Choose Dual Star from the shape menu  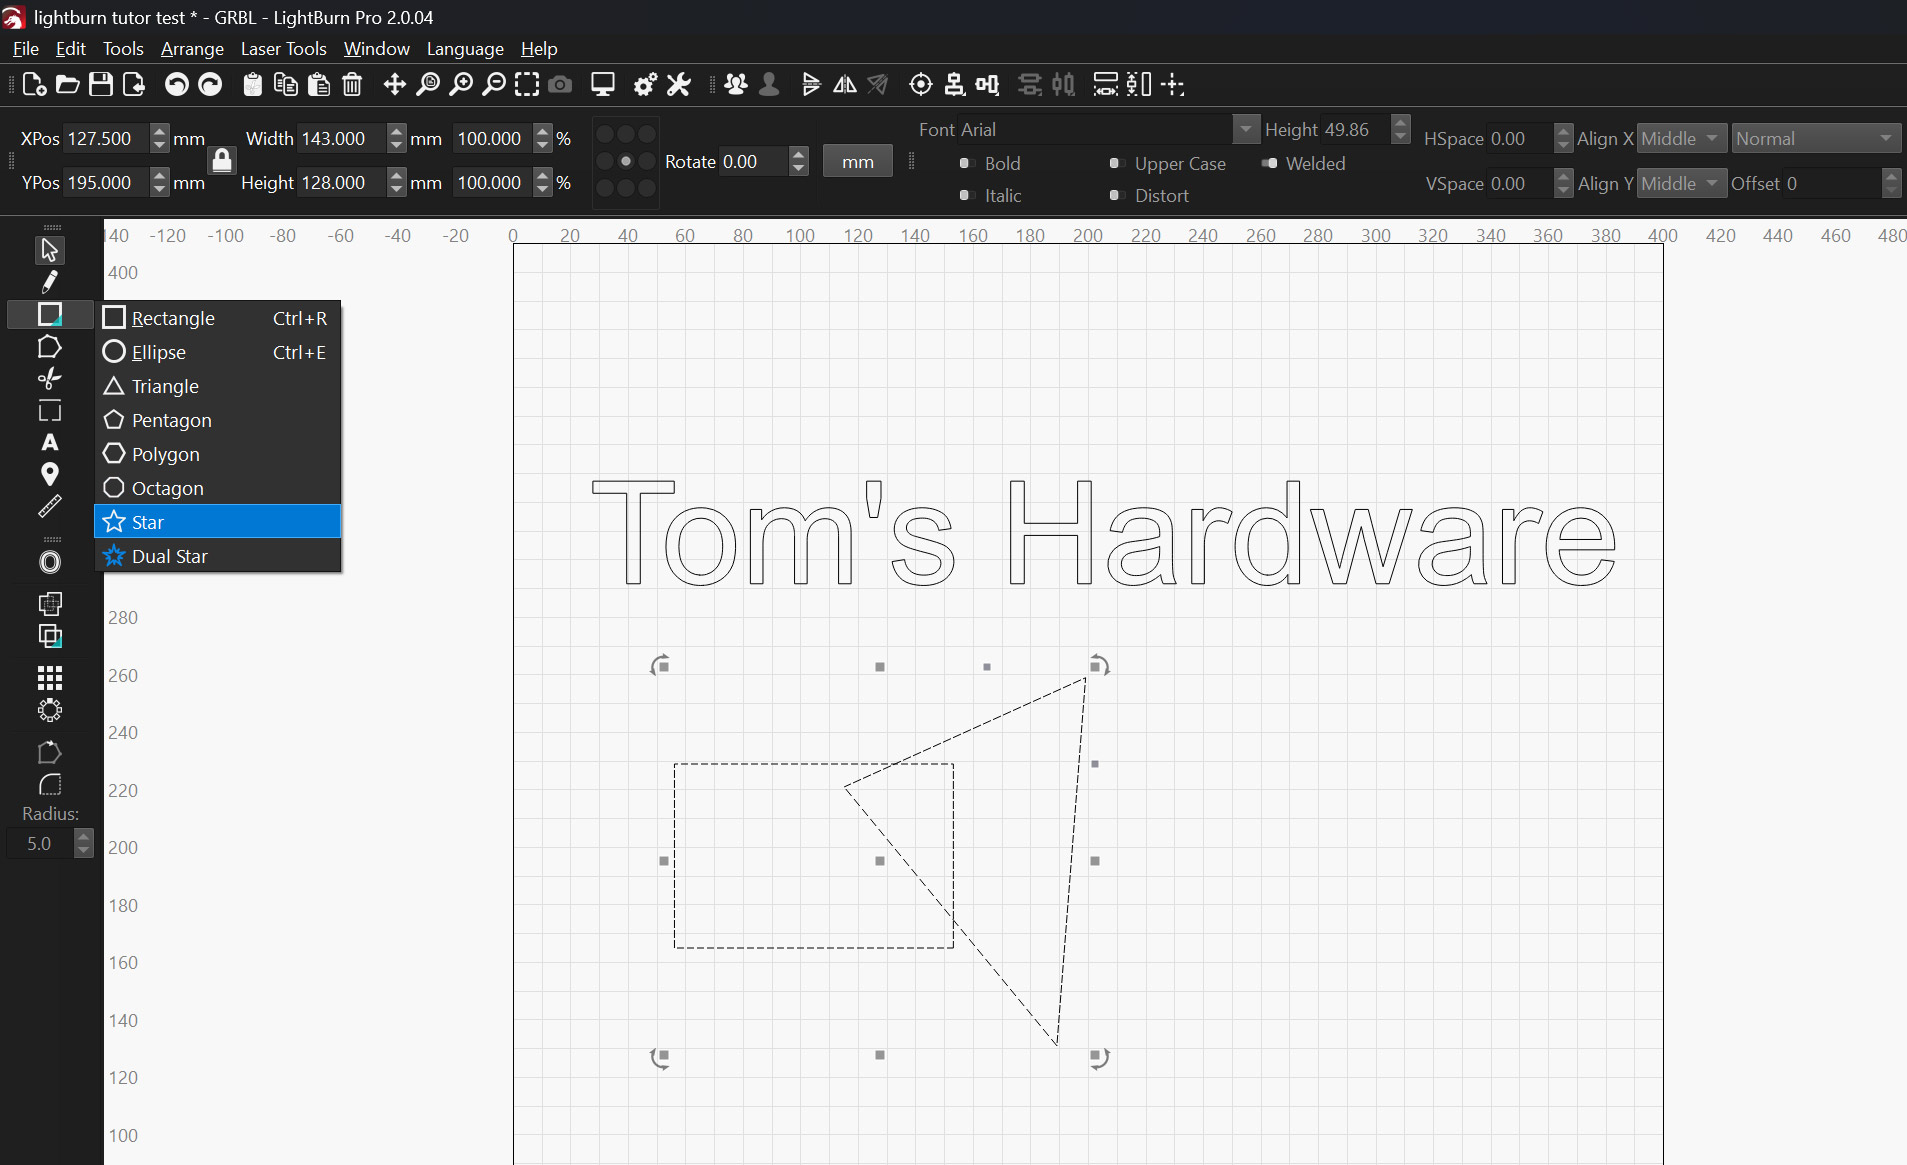pos(170,556)
